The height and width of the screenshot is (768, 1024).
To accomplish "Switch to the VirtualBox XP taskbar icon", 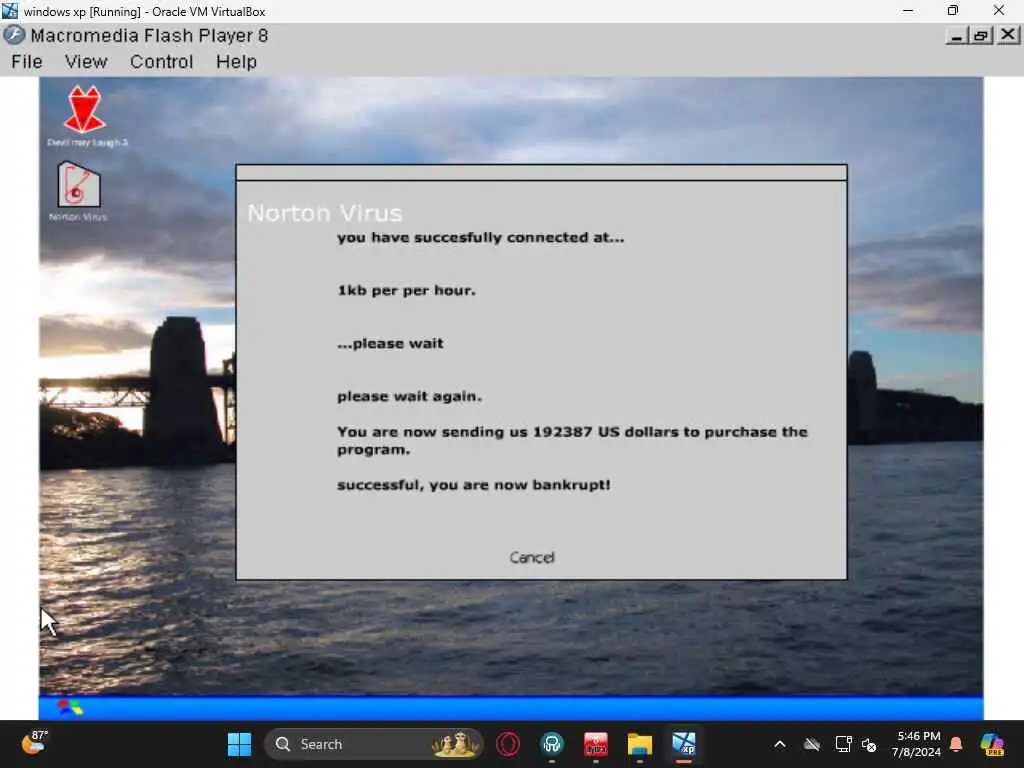I will 684,744.
